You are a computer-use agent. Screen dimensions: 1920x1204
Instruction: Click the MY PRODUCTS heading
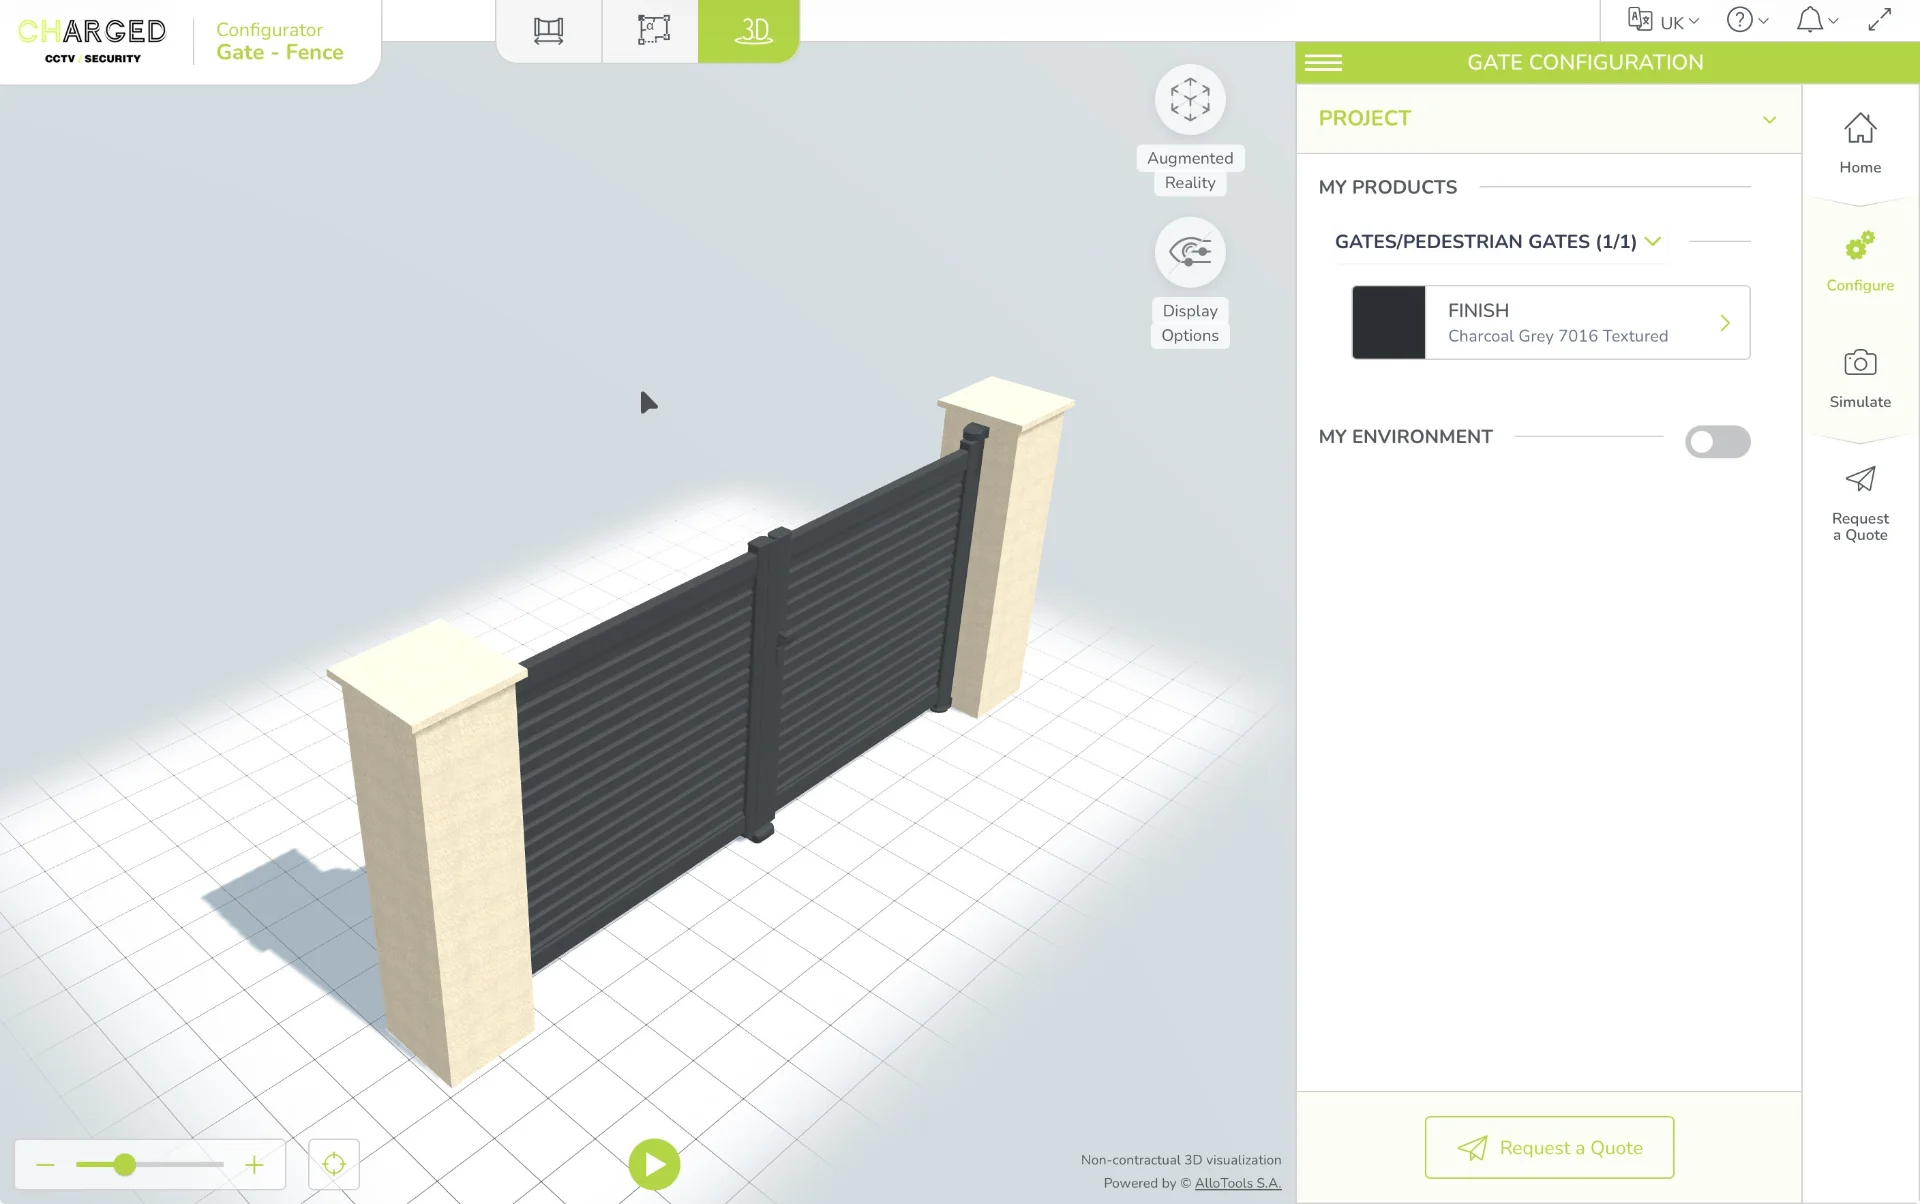pos(1387,187)
